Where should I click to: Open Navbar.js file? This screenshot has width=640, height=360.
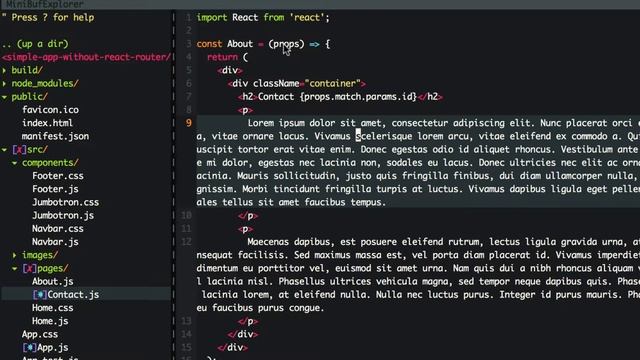tap(55, 242)
